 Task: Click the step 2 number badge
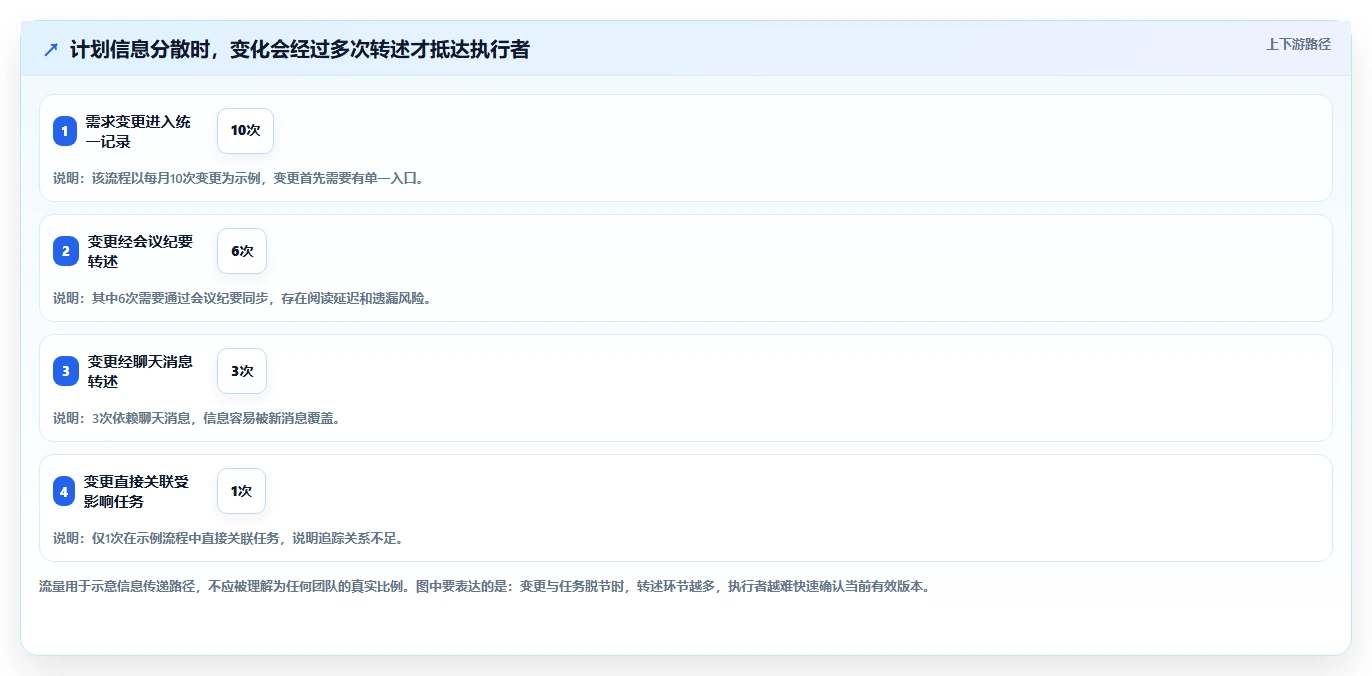pyautogui.click(x=65, y=251)
